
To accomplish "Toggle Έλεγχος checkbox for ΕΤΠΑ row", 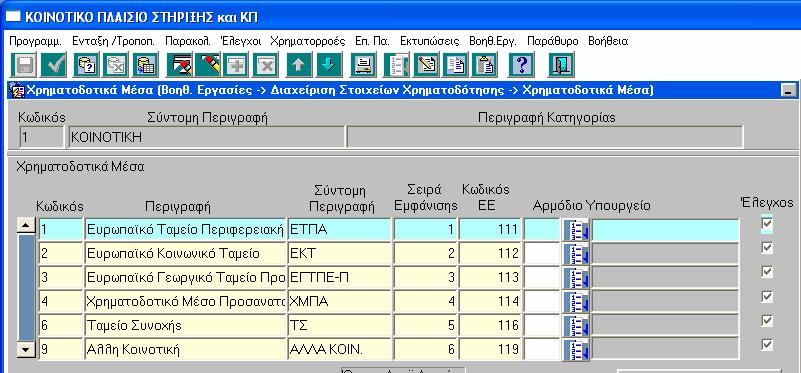I will click(x=767, y=224).
